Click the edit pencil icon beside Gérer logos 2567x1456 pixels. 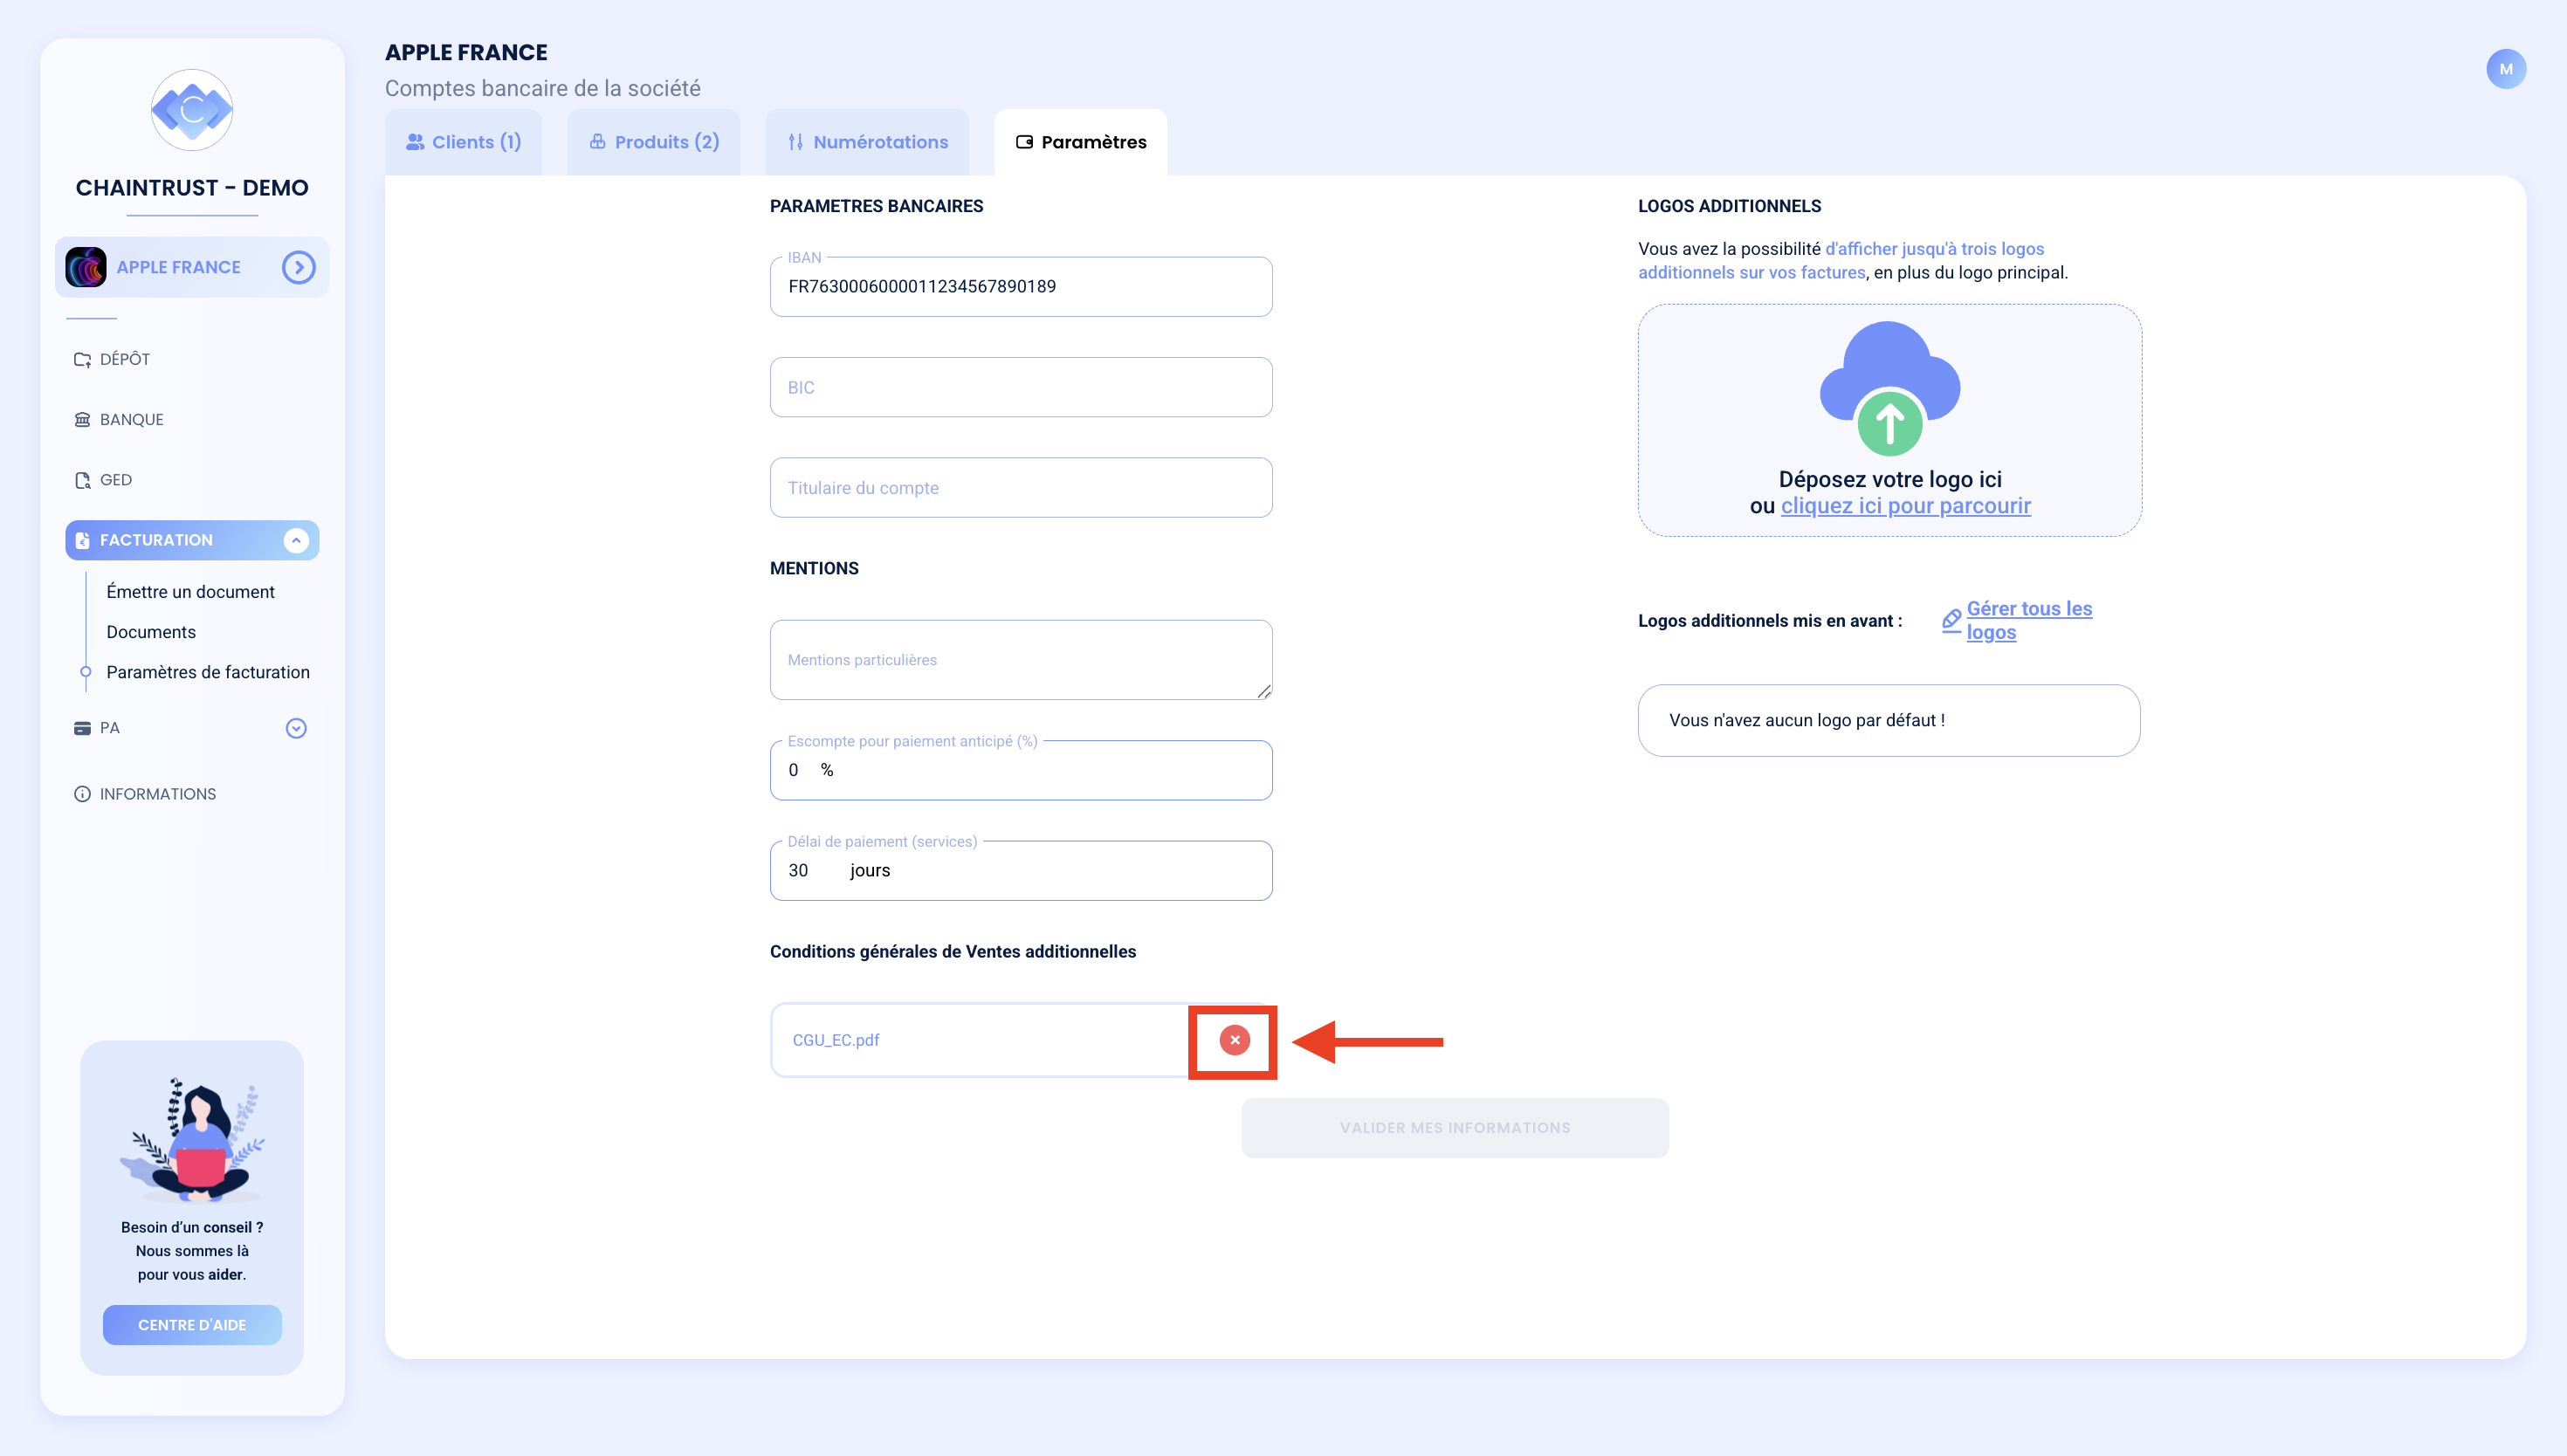(1951, 620)
